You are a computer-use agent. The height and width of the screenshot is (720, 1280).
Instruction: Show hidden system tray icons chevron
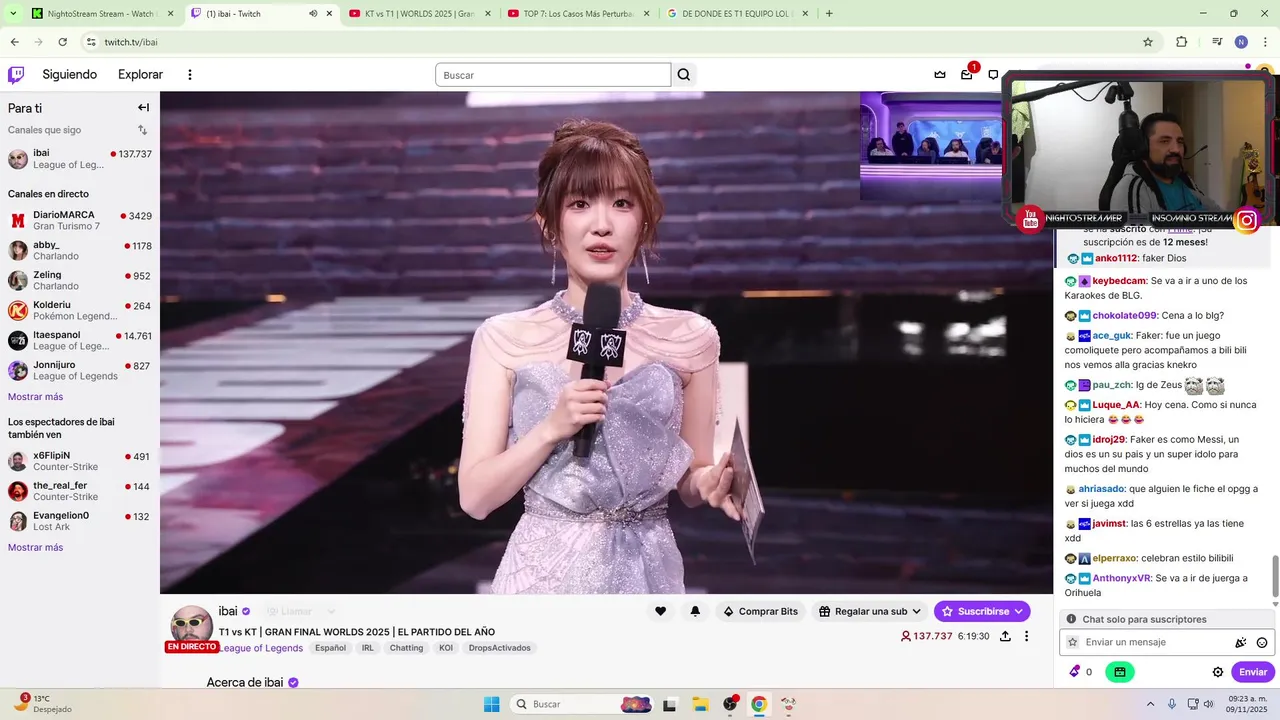[1150, 704]
